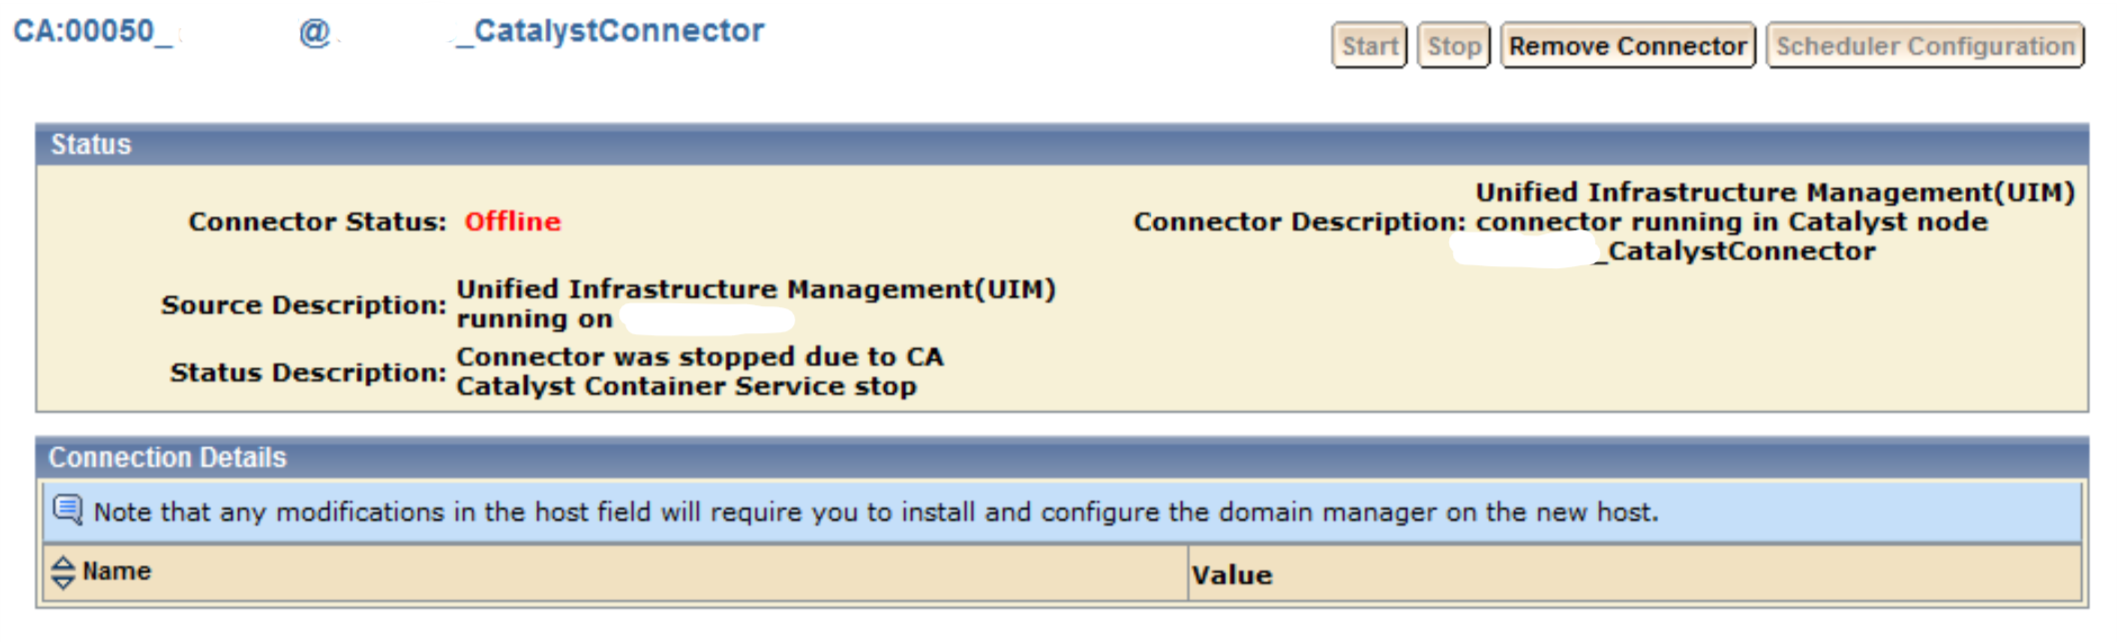Screen dimensions: 2117x642
Task: Click the Stop button
Action: click(1454, 46)
